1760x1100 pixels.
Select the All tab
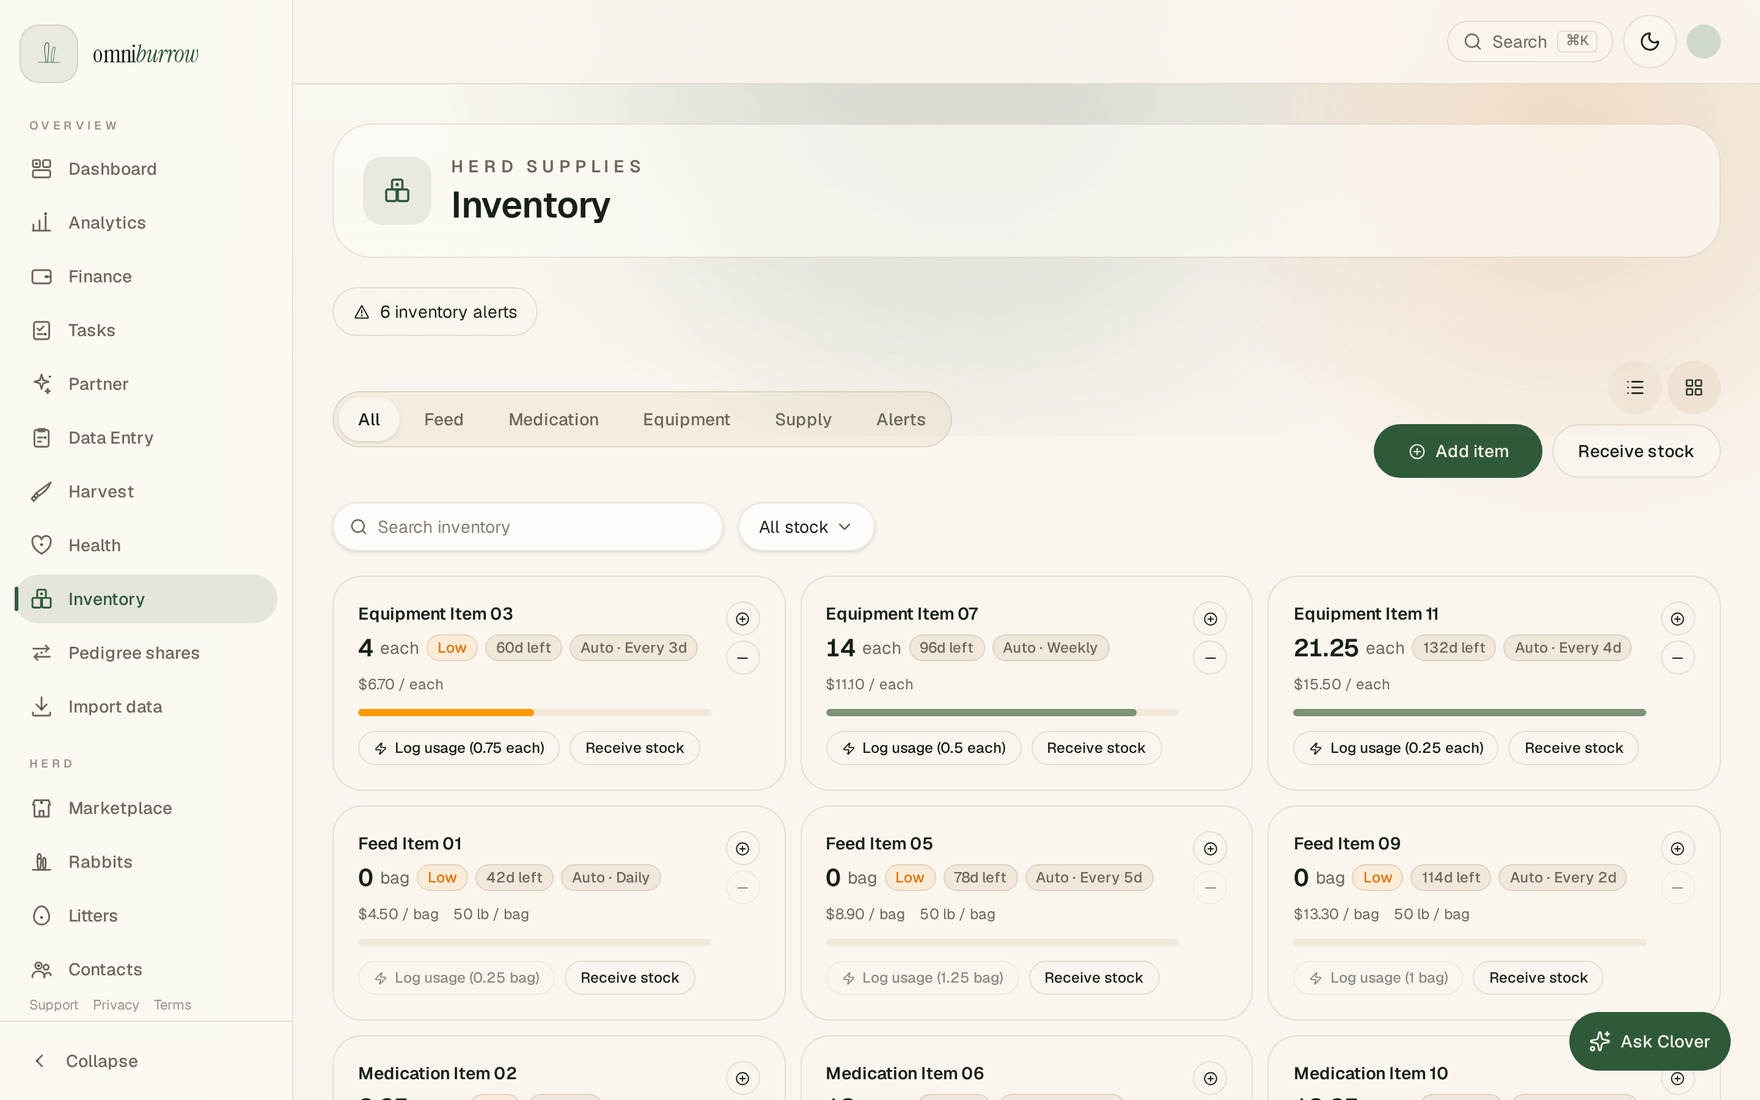tap(369, 420)
